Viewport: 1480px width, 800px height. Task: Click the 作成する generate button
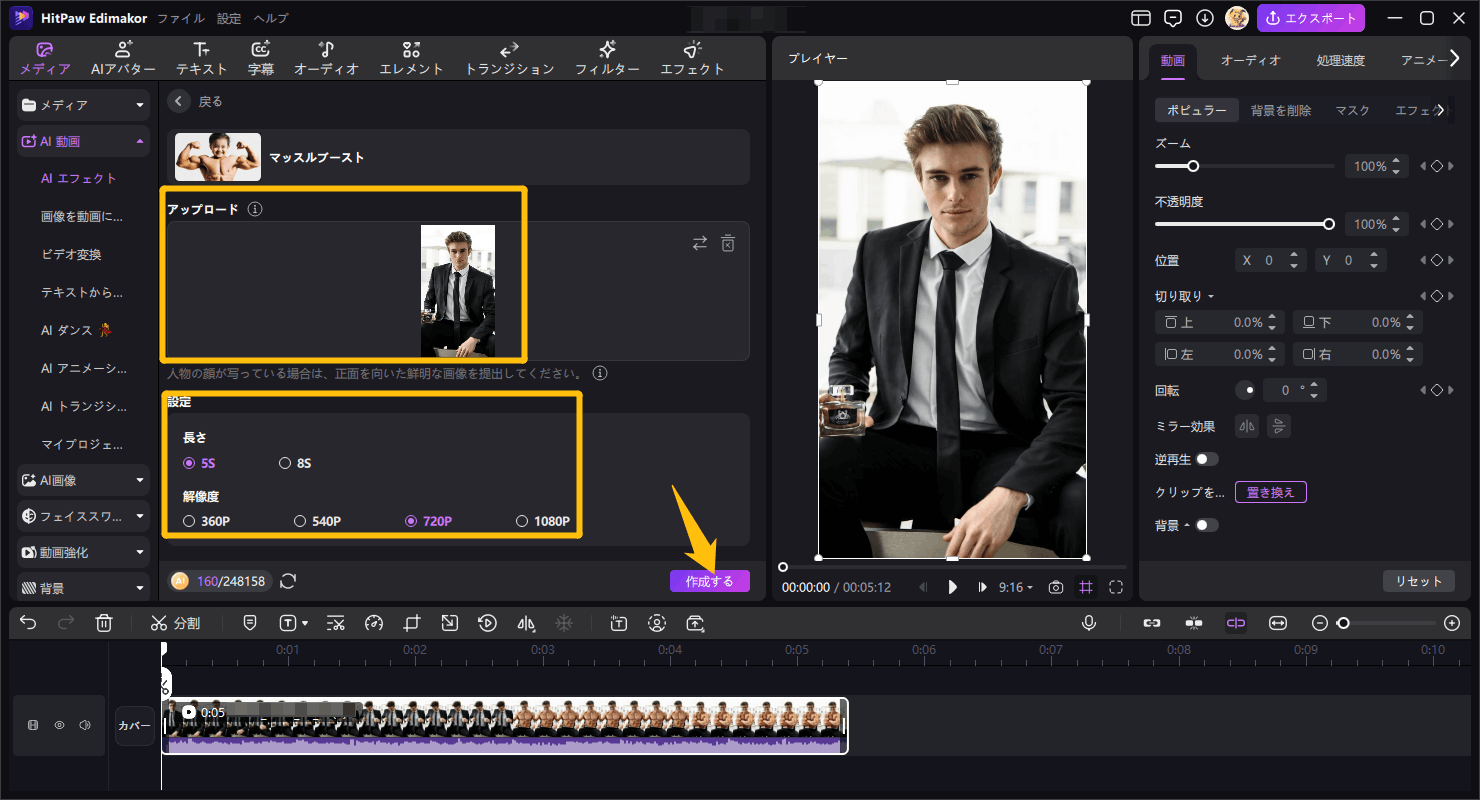[x=709, y=581]
